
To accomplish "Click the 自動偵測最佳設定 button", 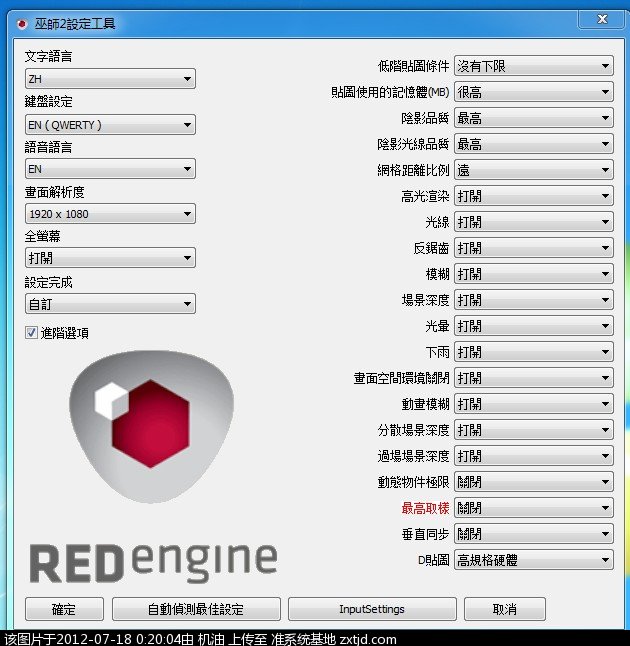I will [196, 609].
